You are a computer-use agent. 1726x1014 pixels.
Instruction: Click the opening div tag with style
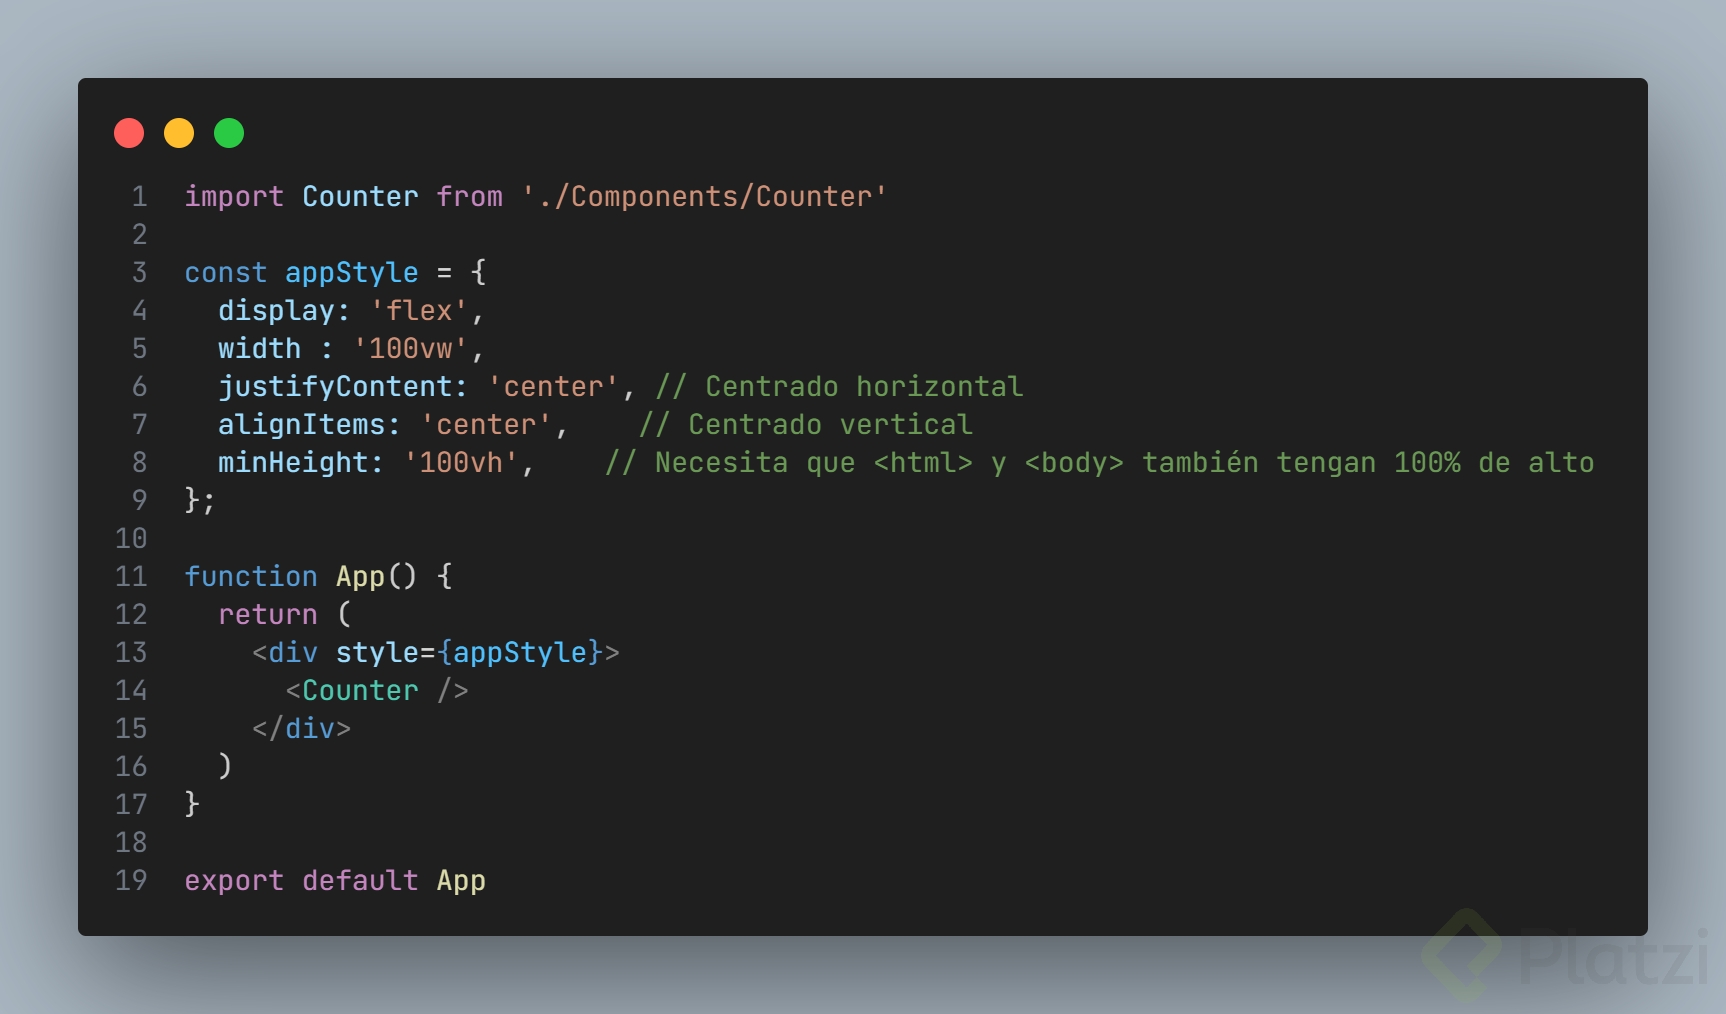435,653
